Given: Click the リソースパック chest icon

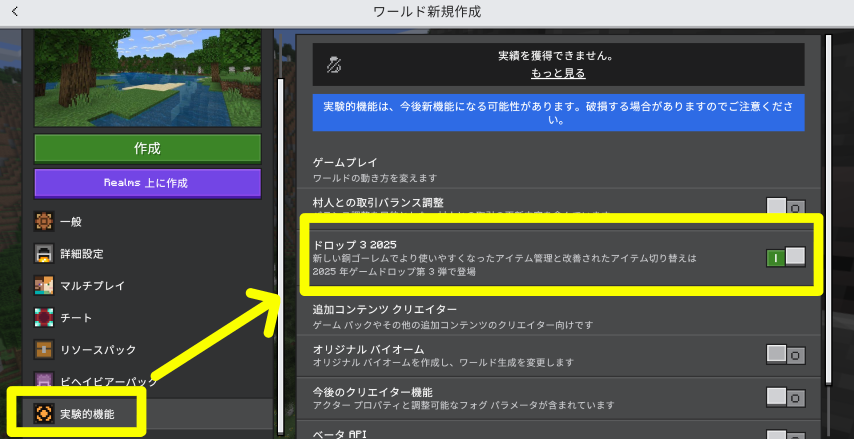Looking at the screenshot, I should pos(44,349).
